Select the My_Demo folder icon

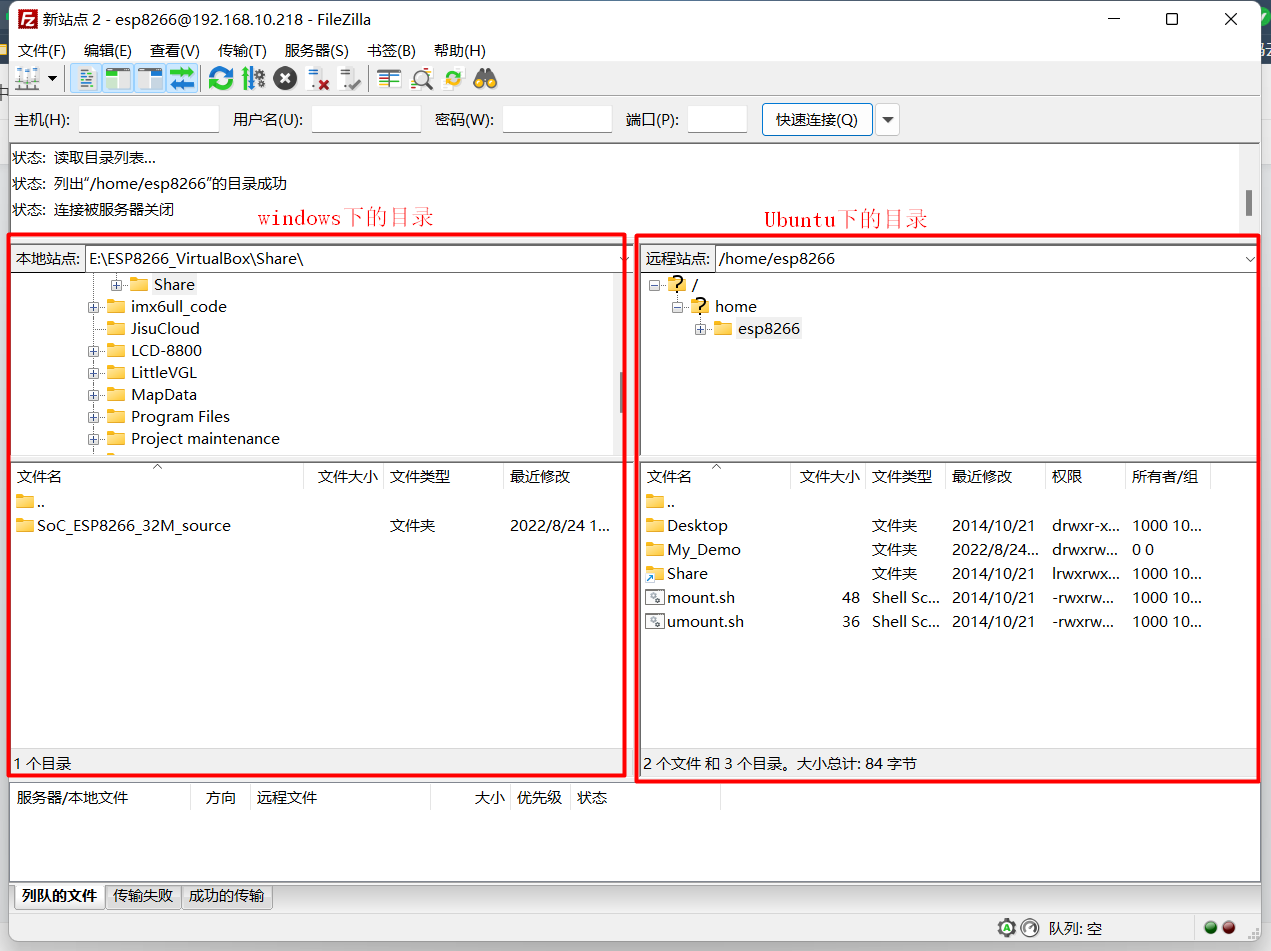[x=655, y=549]
